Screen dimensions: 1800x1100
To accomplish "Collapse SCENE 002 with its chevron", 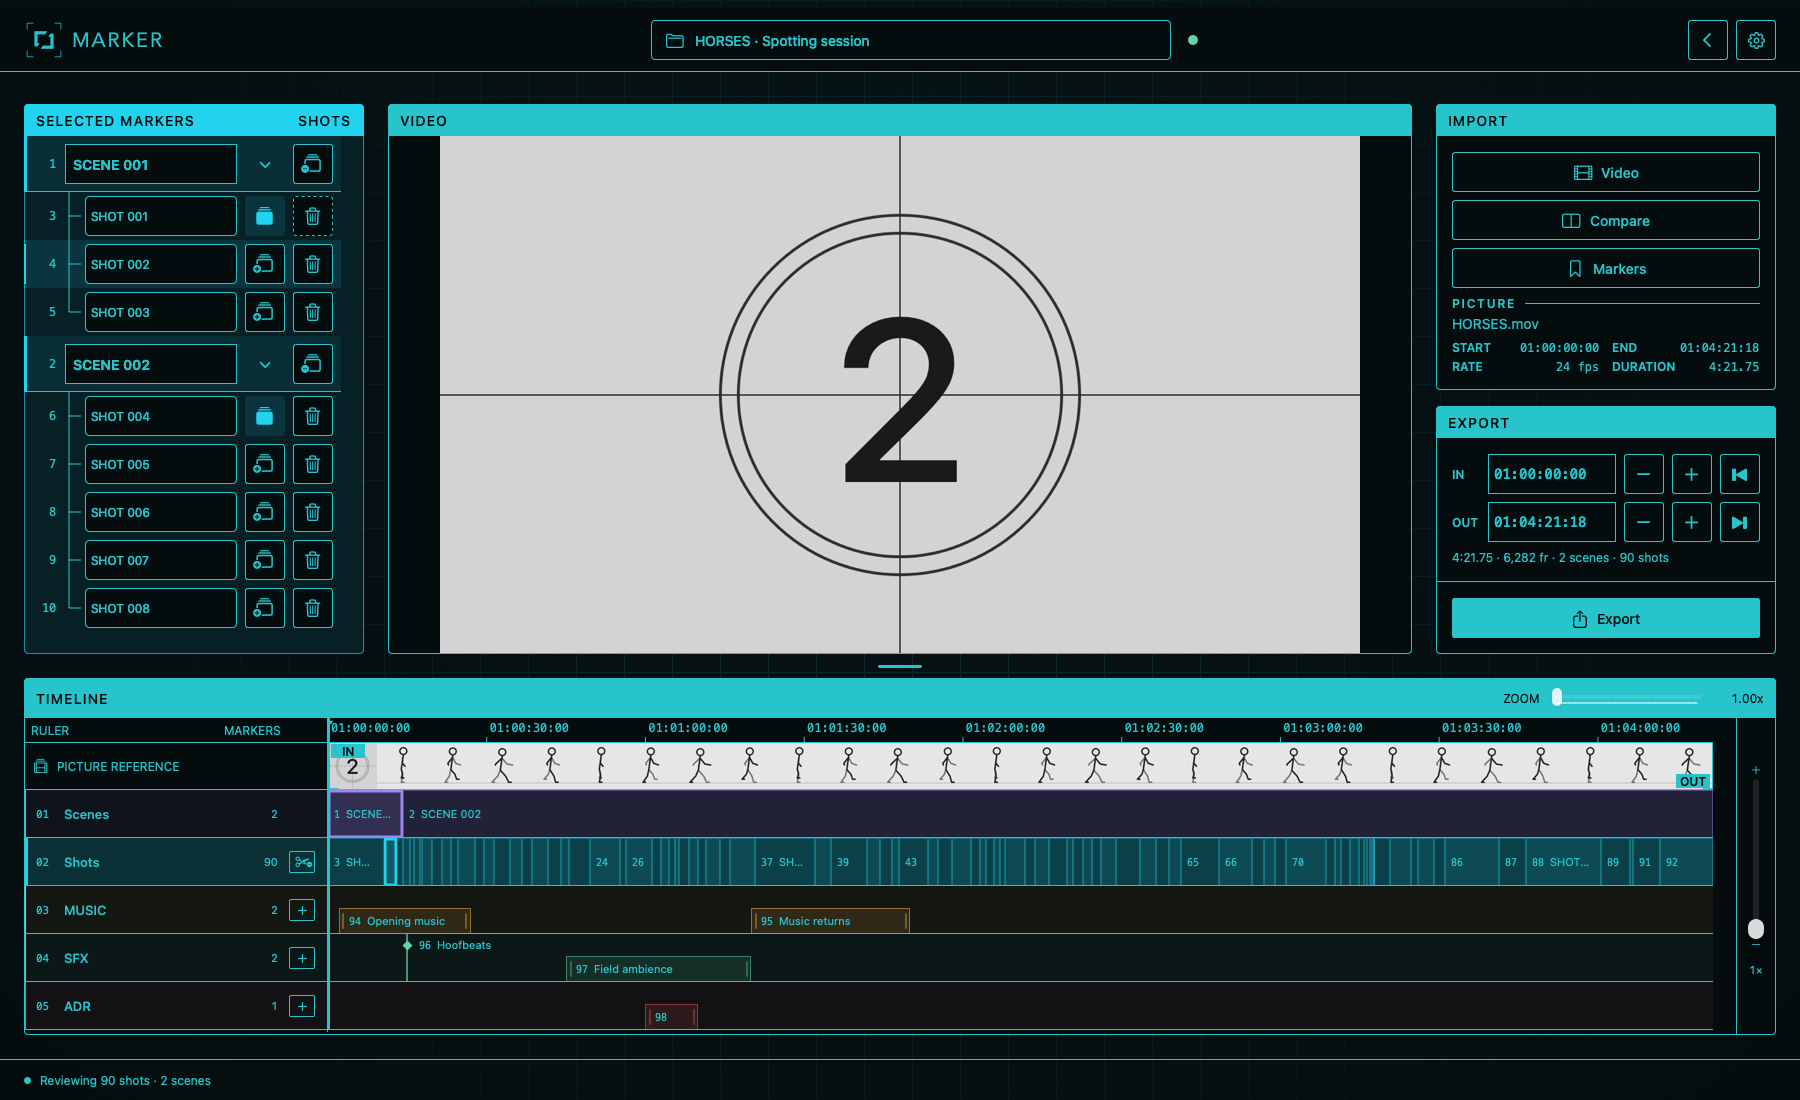I will pyautogui.click(x=265, y=365).
